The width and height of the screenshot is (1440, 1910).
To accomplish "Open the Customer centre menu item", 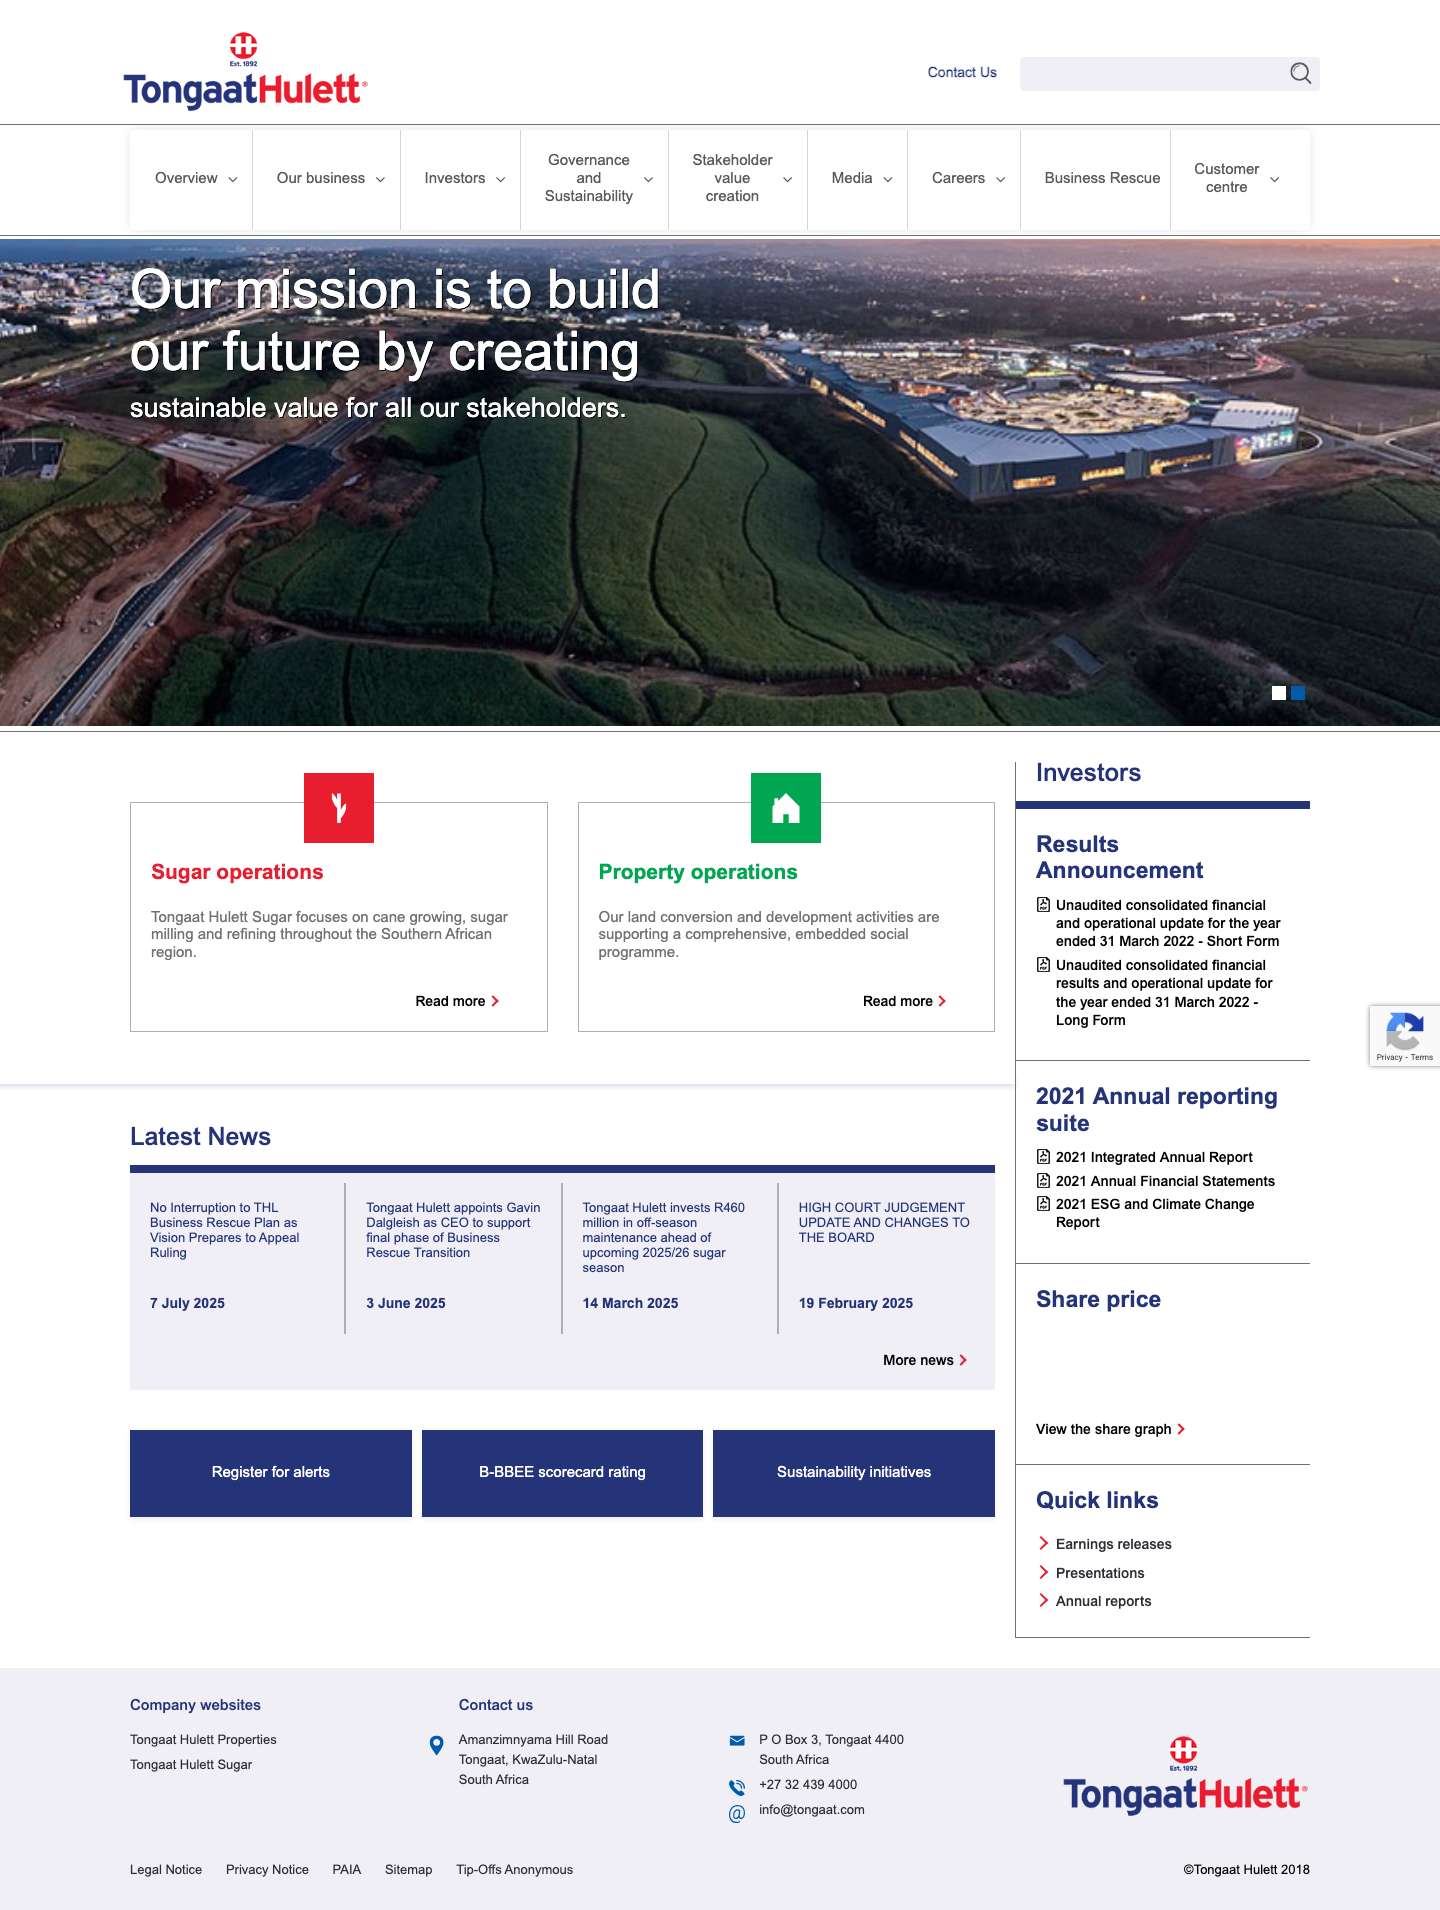I will pyautogui.click(x=1226, y=178).
